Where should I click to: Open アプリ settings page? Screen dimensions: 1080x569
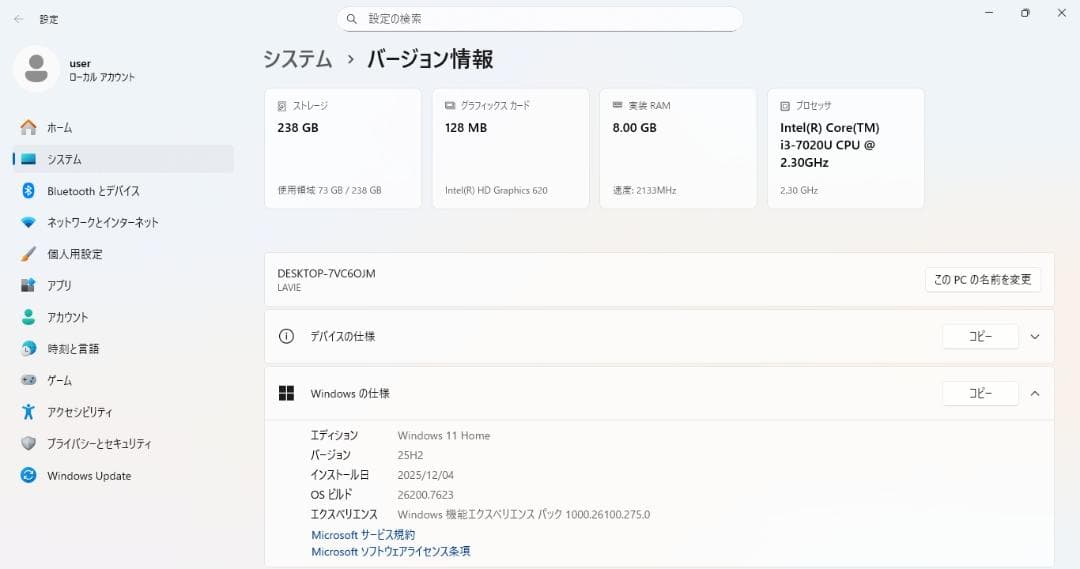[123, 285]
